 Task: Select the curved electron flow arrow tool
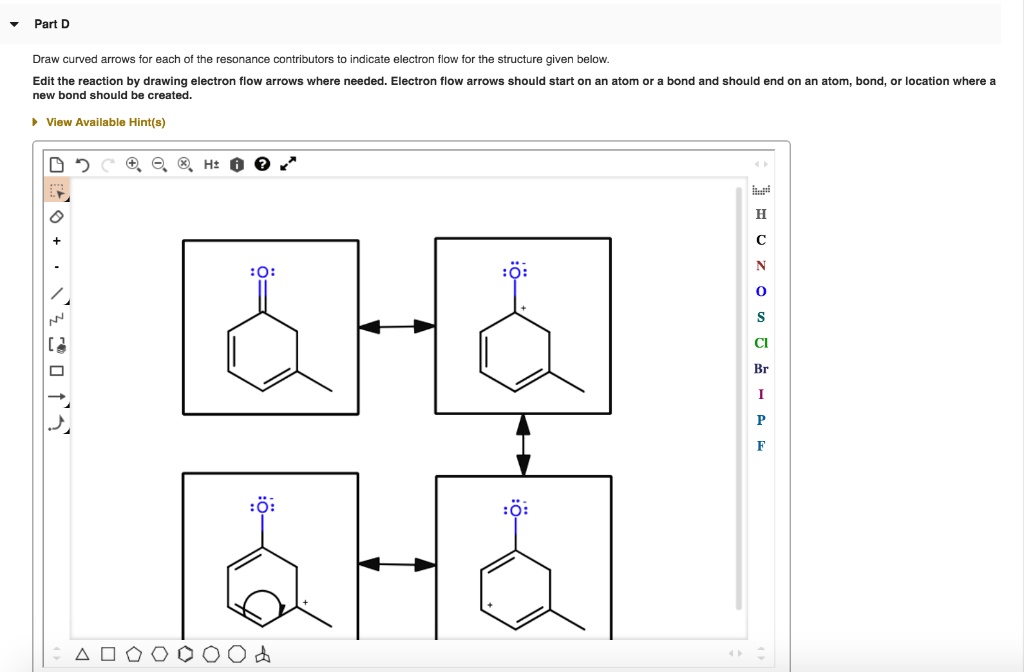(57, 423)
